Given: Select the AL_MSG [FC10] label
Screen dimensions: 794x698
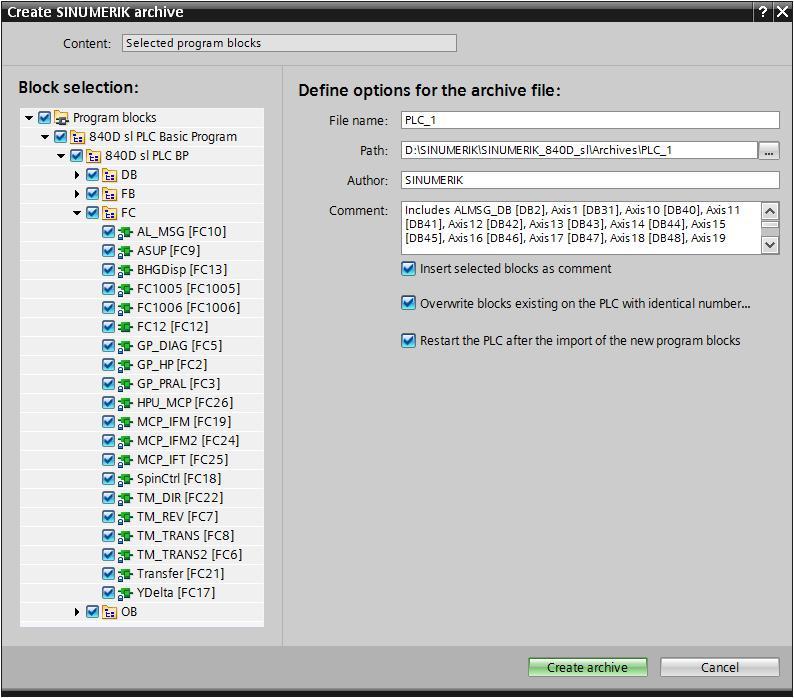Looking at the screenshot, I should click(181, 232).
